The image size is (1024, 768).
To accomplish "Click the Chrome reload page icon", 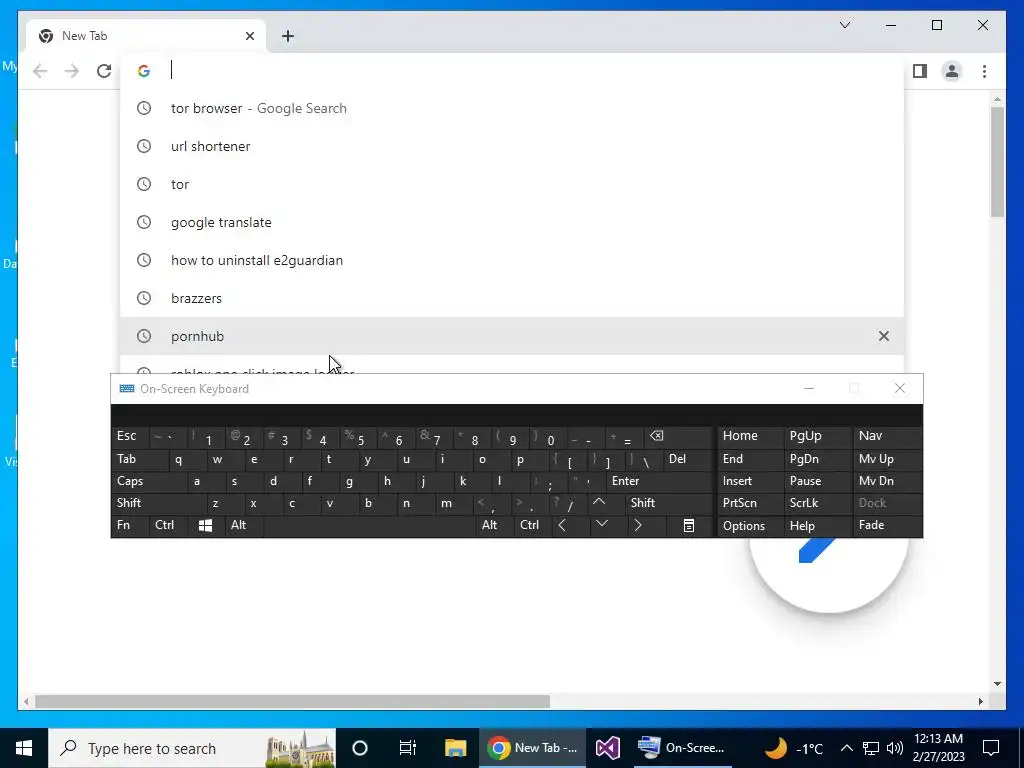I will click(104, 71).
